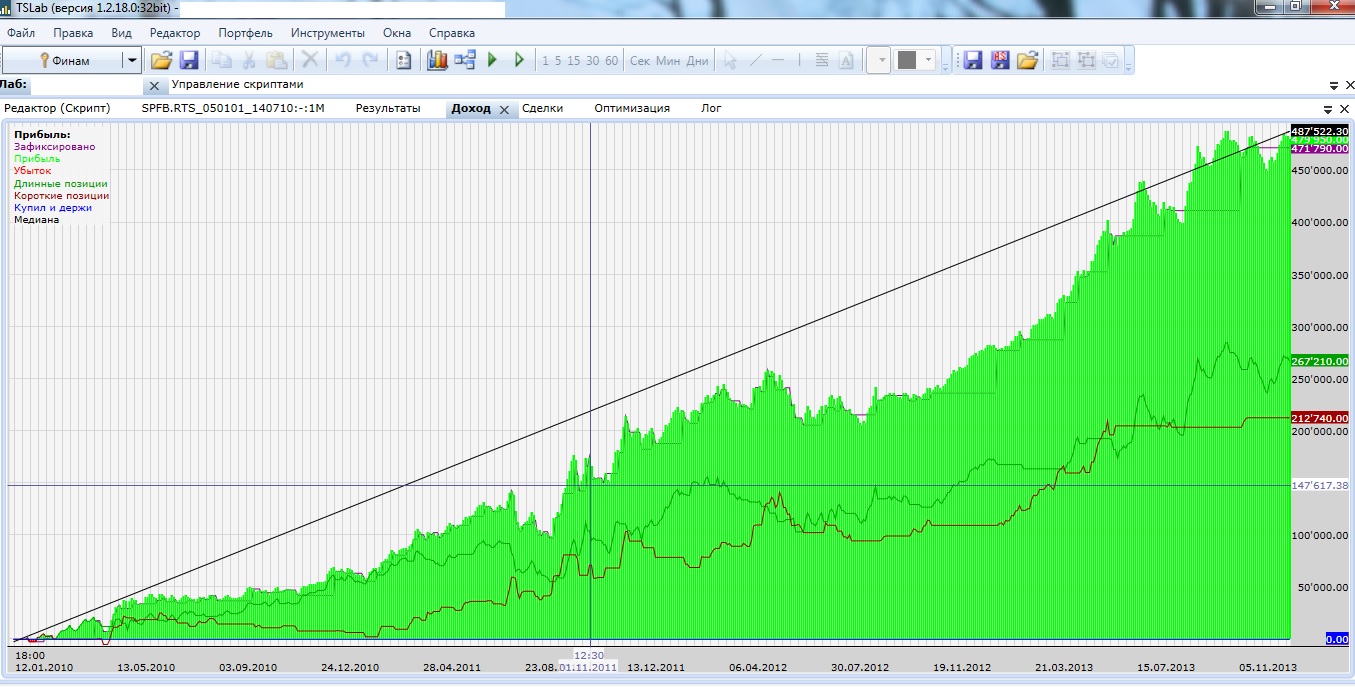Screen dimensions: 1355x687
Task: Click the bar chart icon in toolbar
Action: pyautogui.click(x=437, y=60)
